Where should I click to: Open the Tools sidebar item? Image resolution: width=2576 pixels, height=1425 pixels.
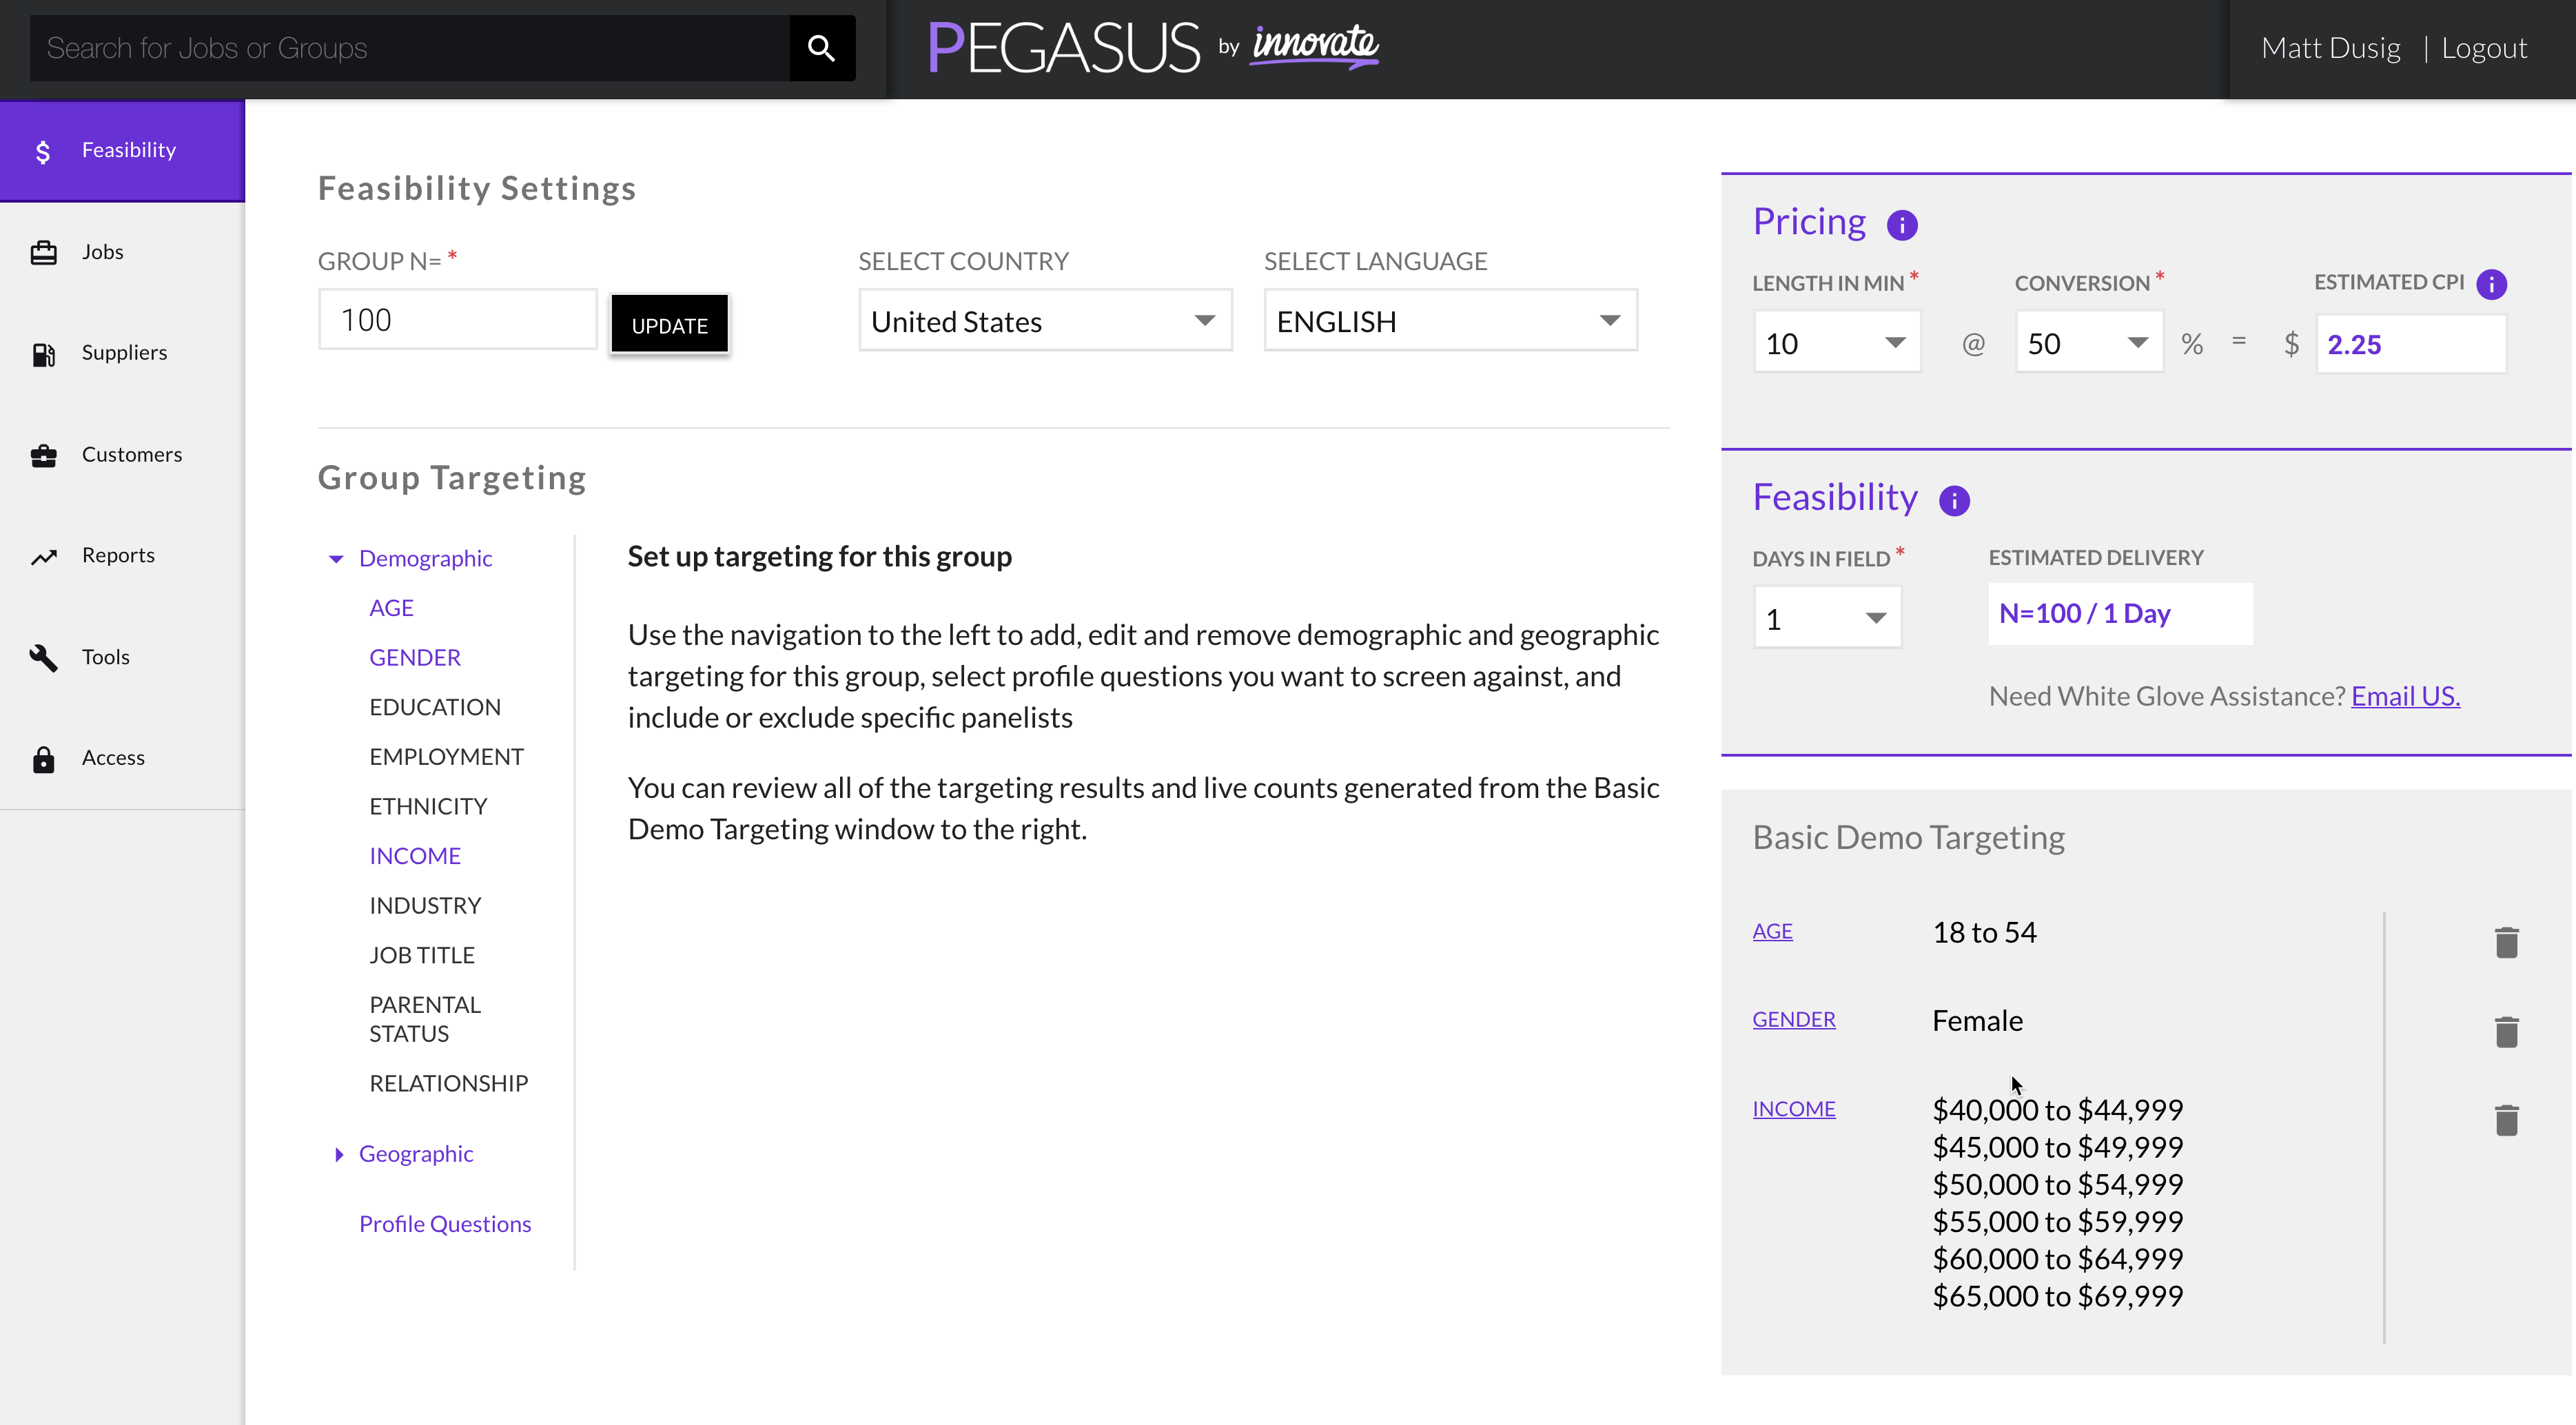tap(106, 657)
